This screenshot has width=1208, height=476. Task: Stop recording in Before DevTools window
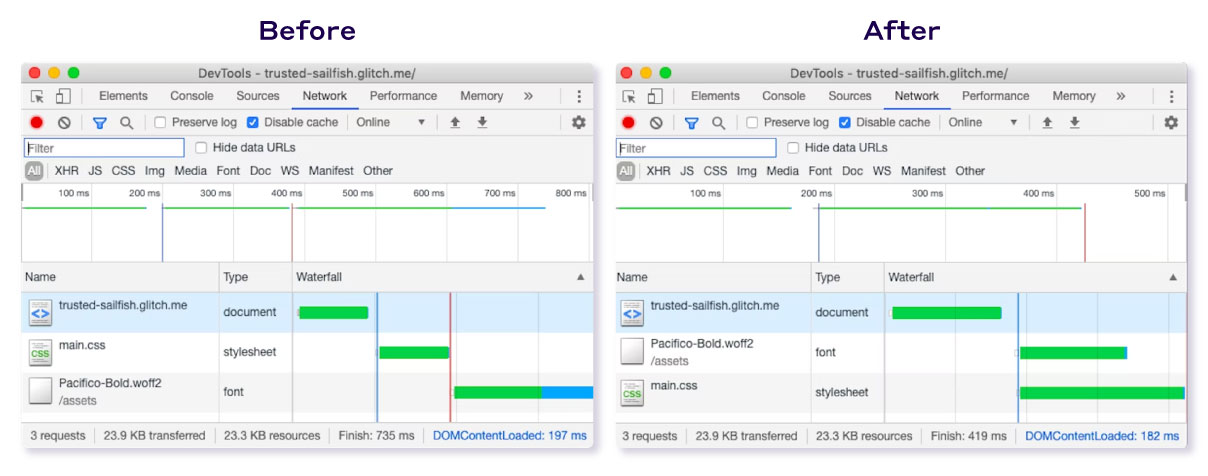(x=37, y=123)
